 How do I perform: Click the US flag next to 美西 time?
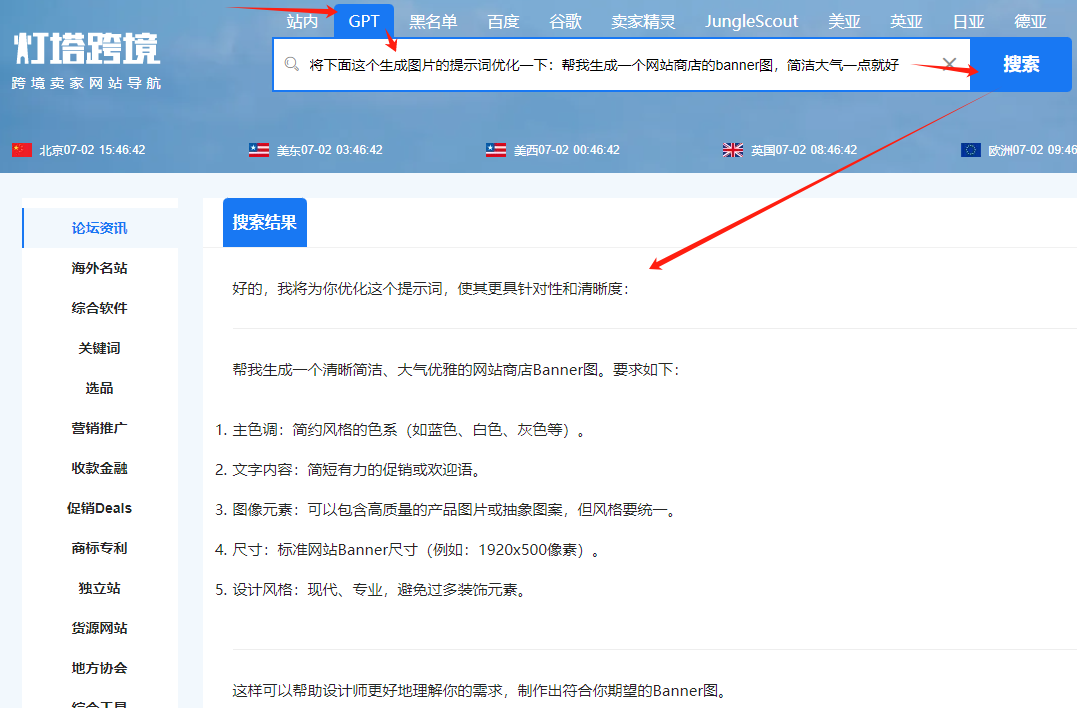click(496, 150)
